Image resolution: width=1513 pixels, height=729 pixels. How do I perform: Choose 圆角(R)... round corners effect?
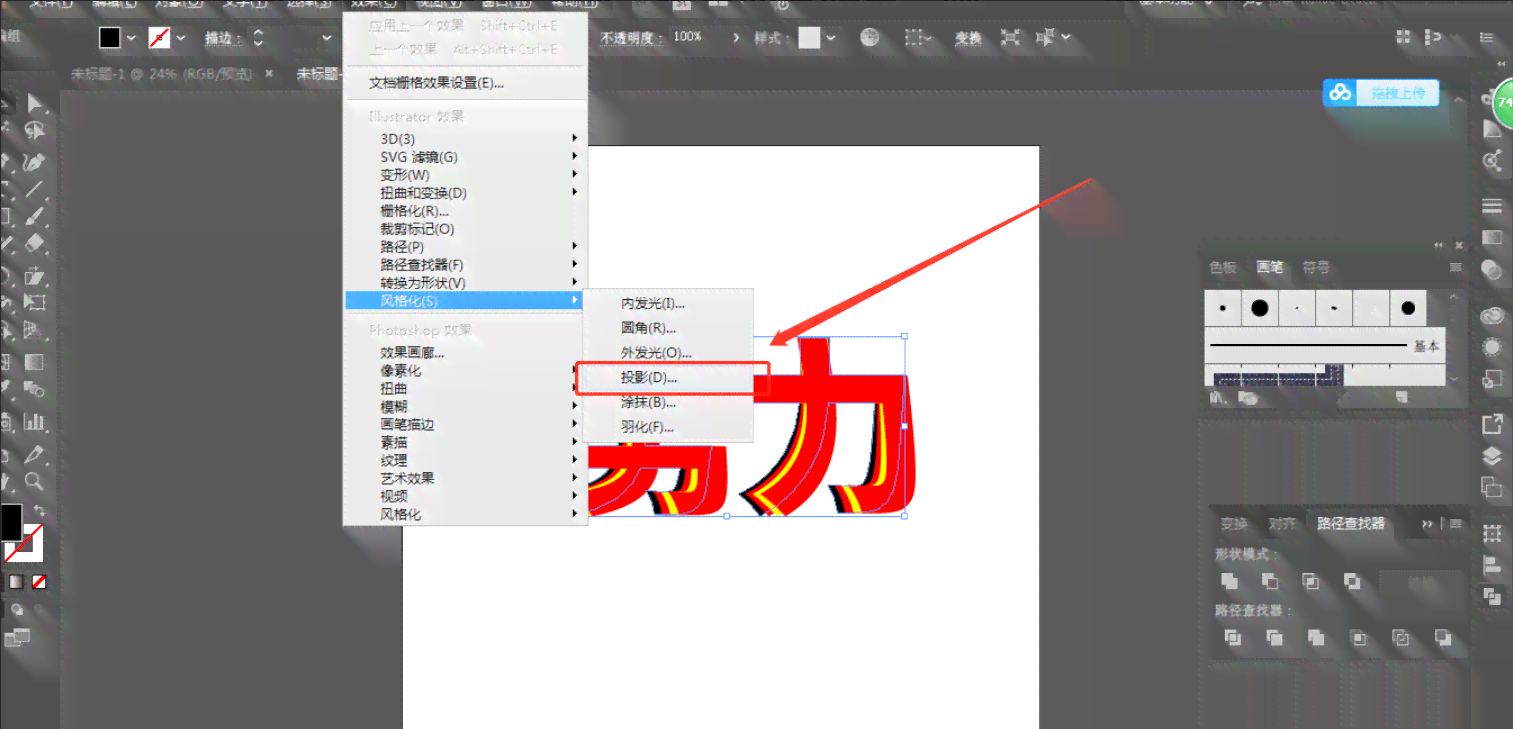[x=668, y=328]
